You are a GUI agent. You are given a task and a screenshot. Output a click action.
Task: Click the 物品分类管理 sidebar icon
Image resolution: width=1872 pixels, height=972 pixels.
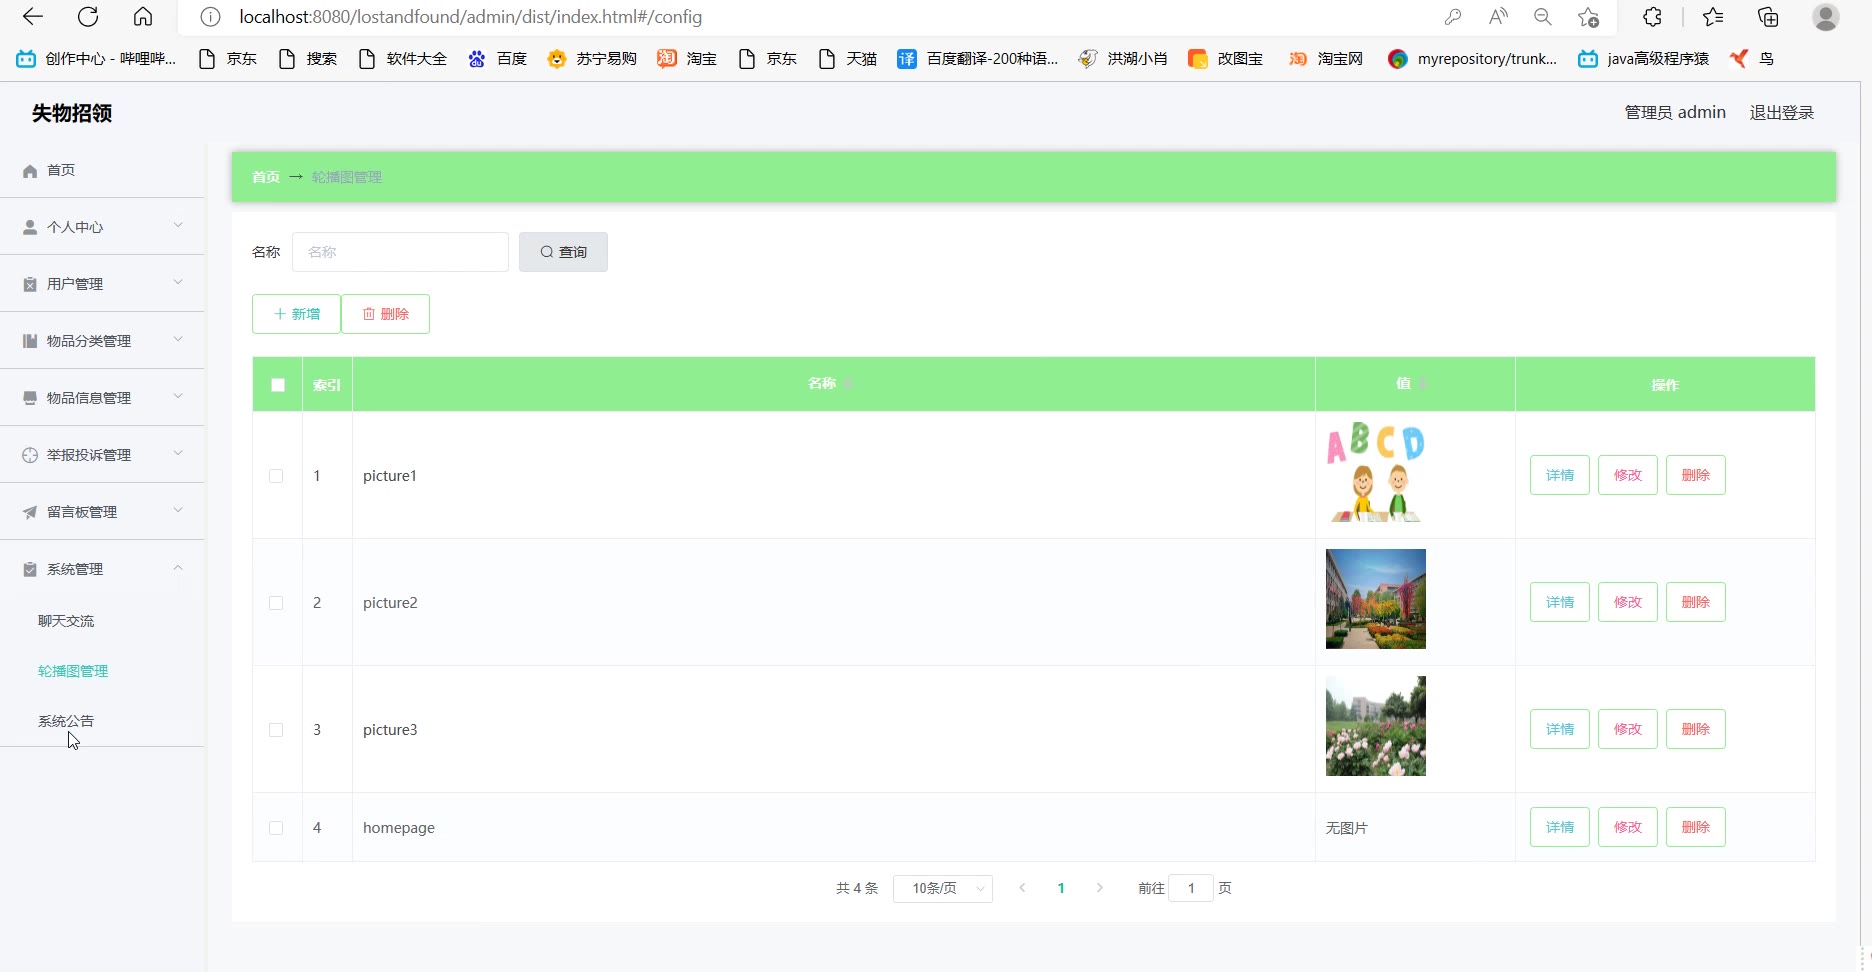click(x=30, y=342)
